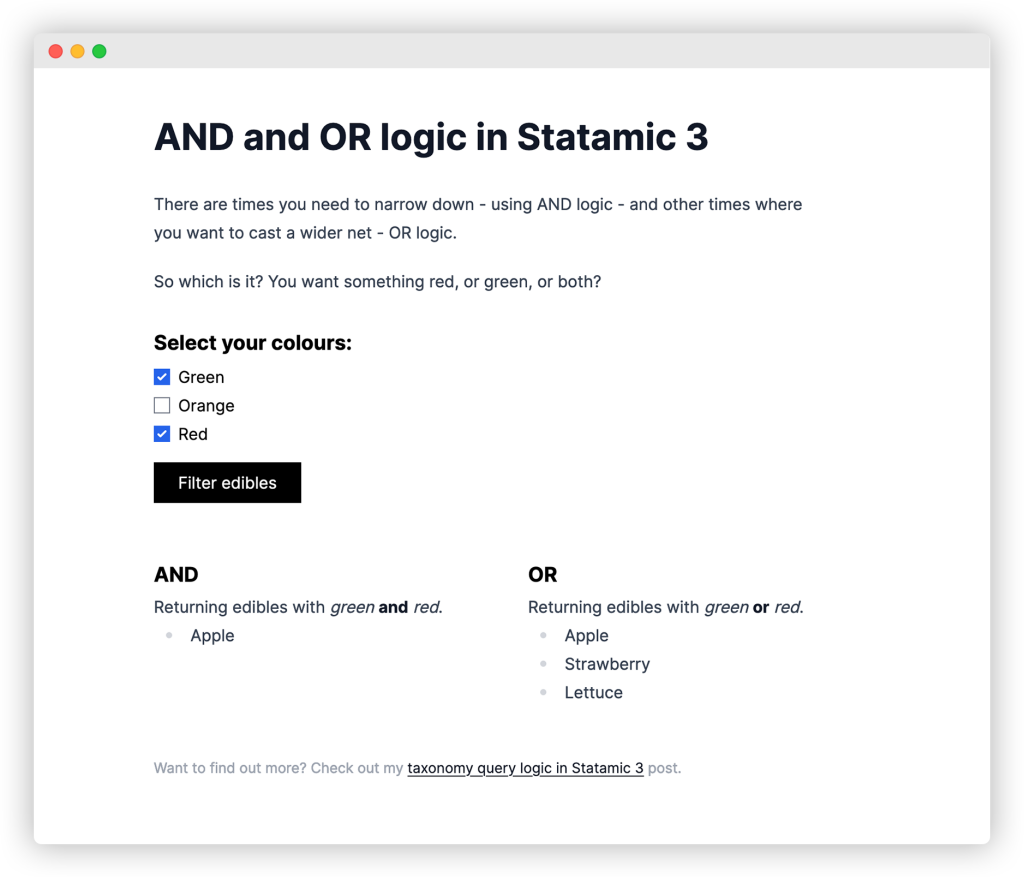Click the AND results heading
Viewport: 1024px width, 877px height.
(176, 575)
